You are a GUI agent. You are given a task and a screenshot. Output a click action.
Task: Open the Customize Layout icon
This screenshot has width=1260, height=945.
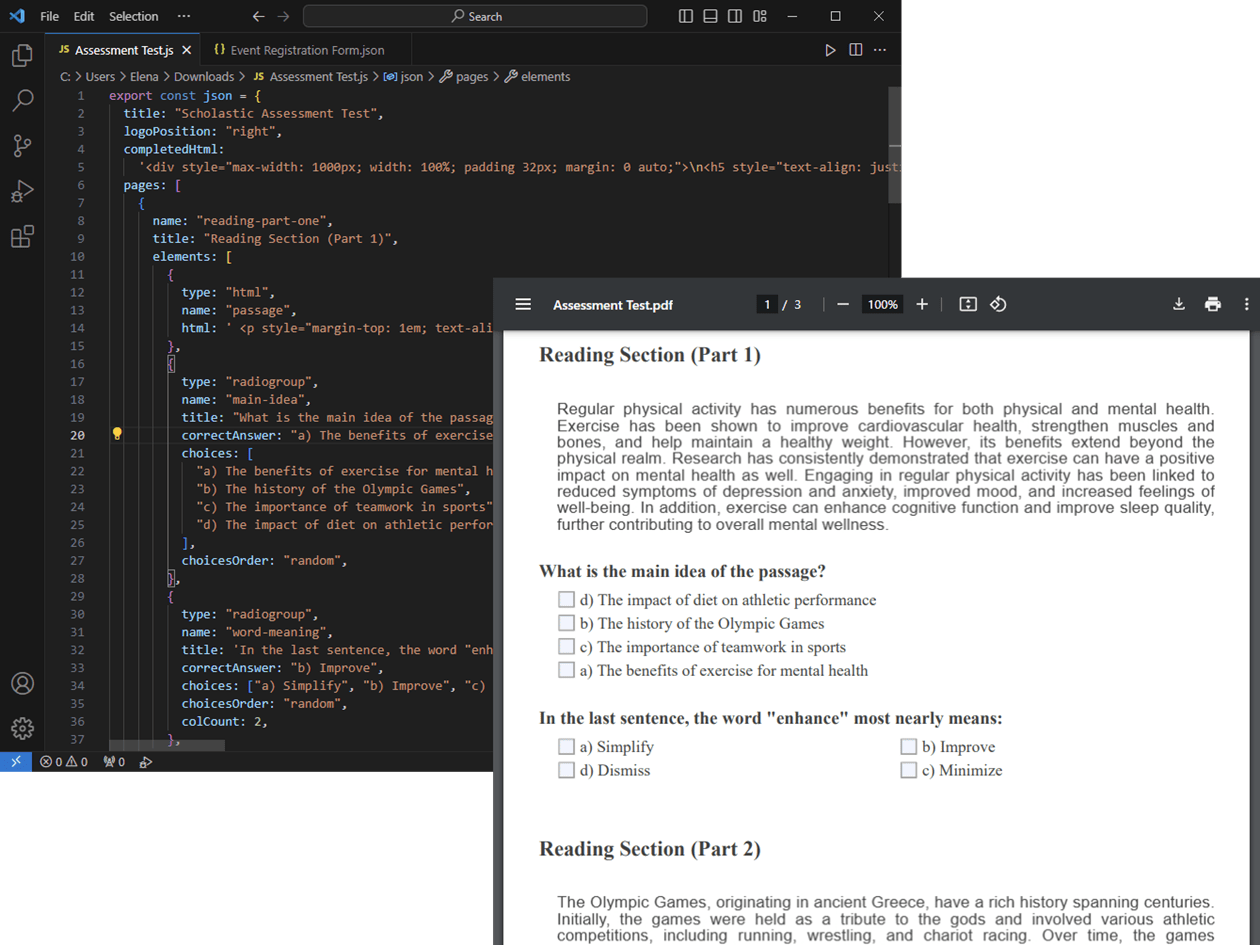tap(760, 17)
